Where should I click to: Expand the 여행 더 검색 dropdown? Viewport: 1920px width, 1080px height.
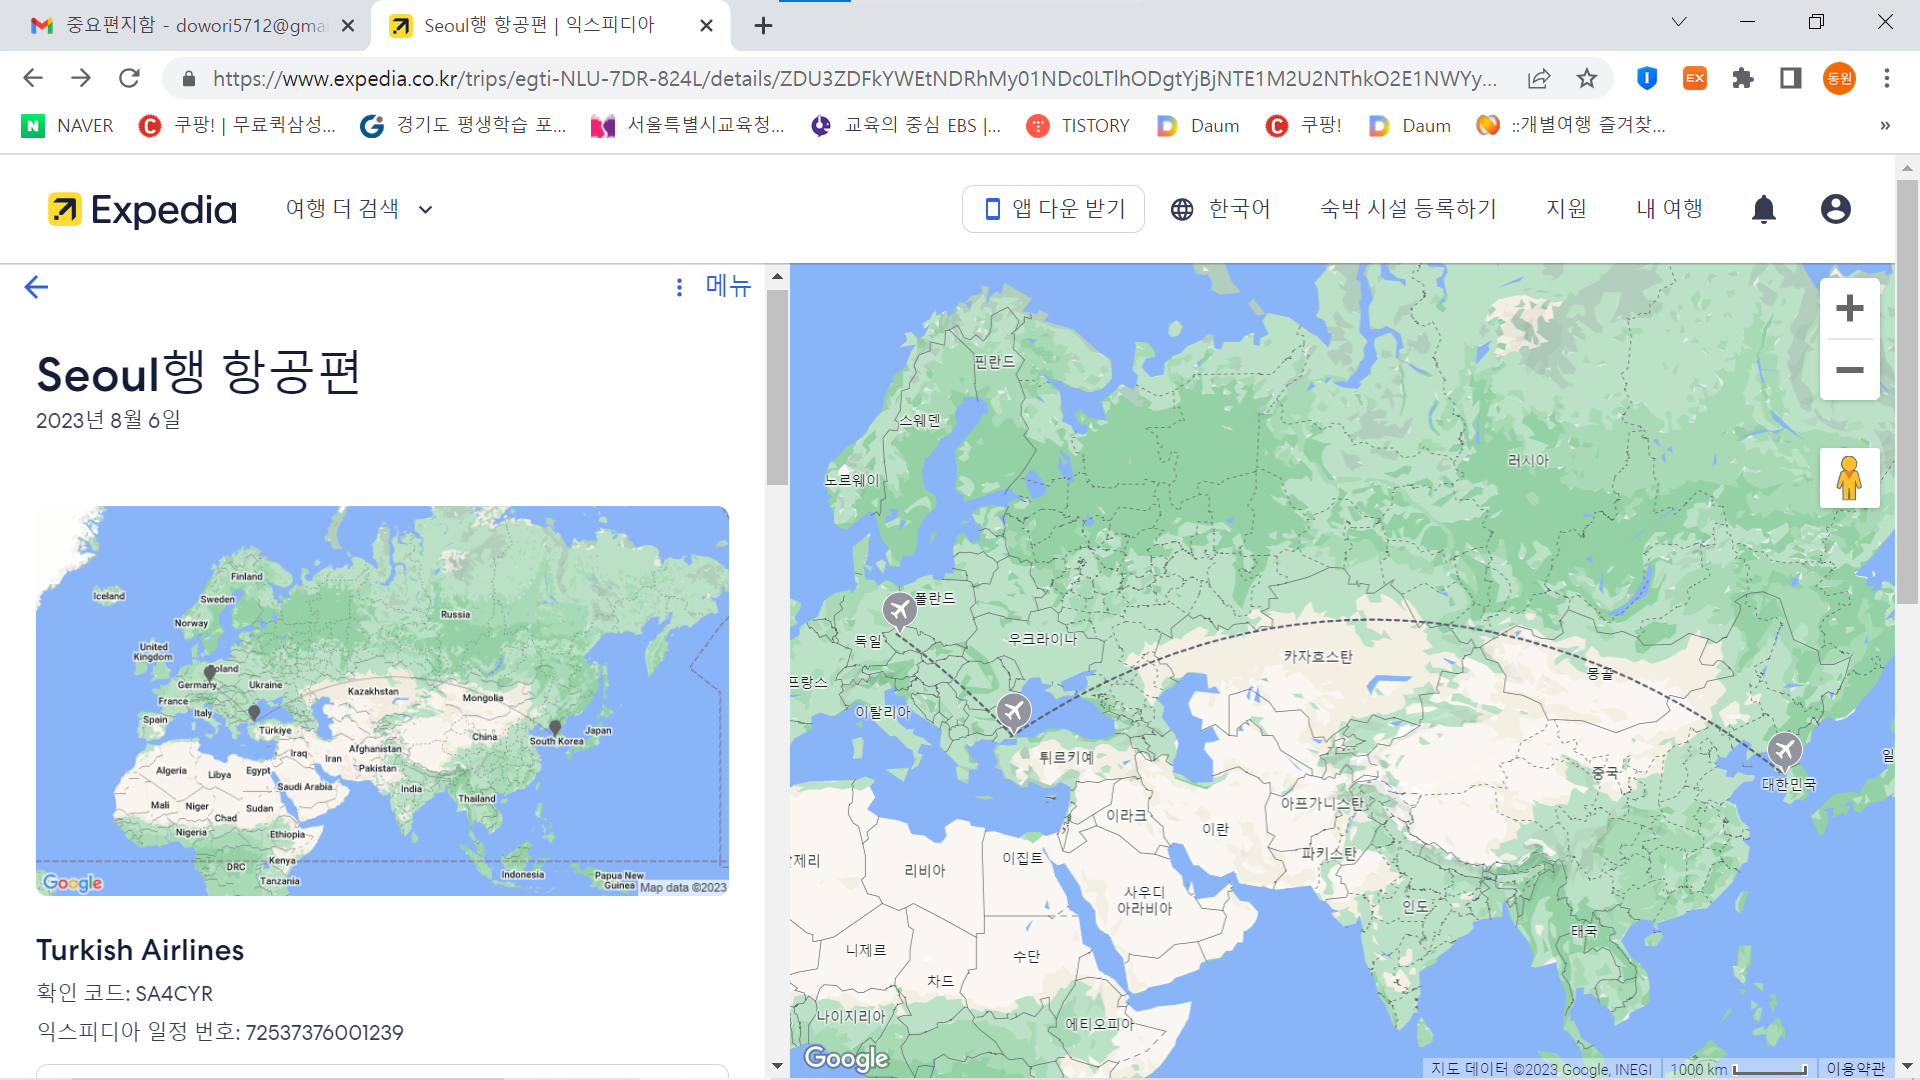pyautogui.click(x=358, y=209)
